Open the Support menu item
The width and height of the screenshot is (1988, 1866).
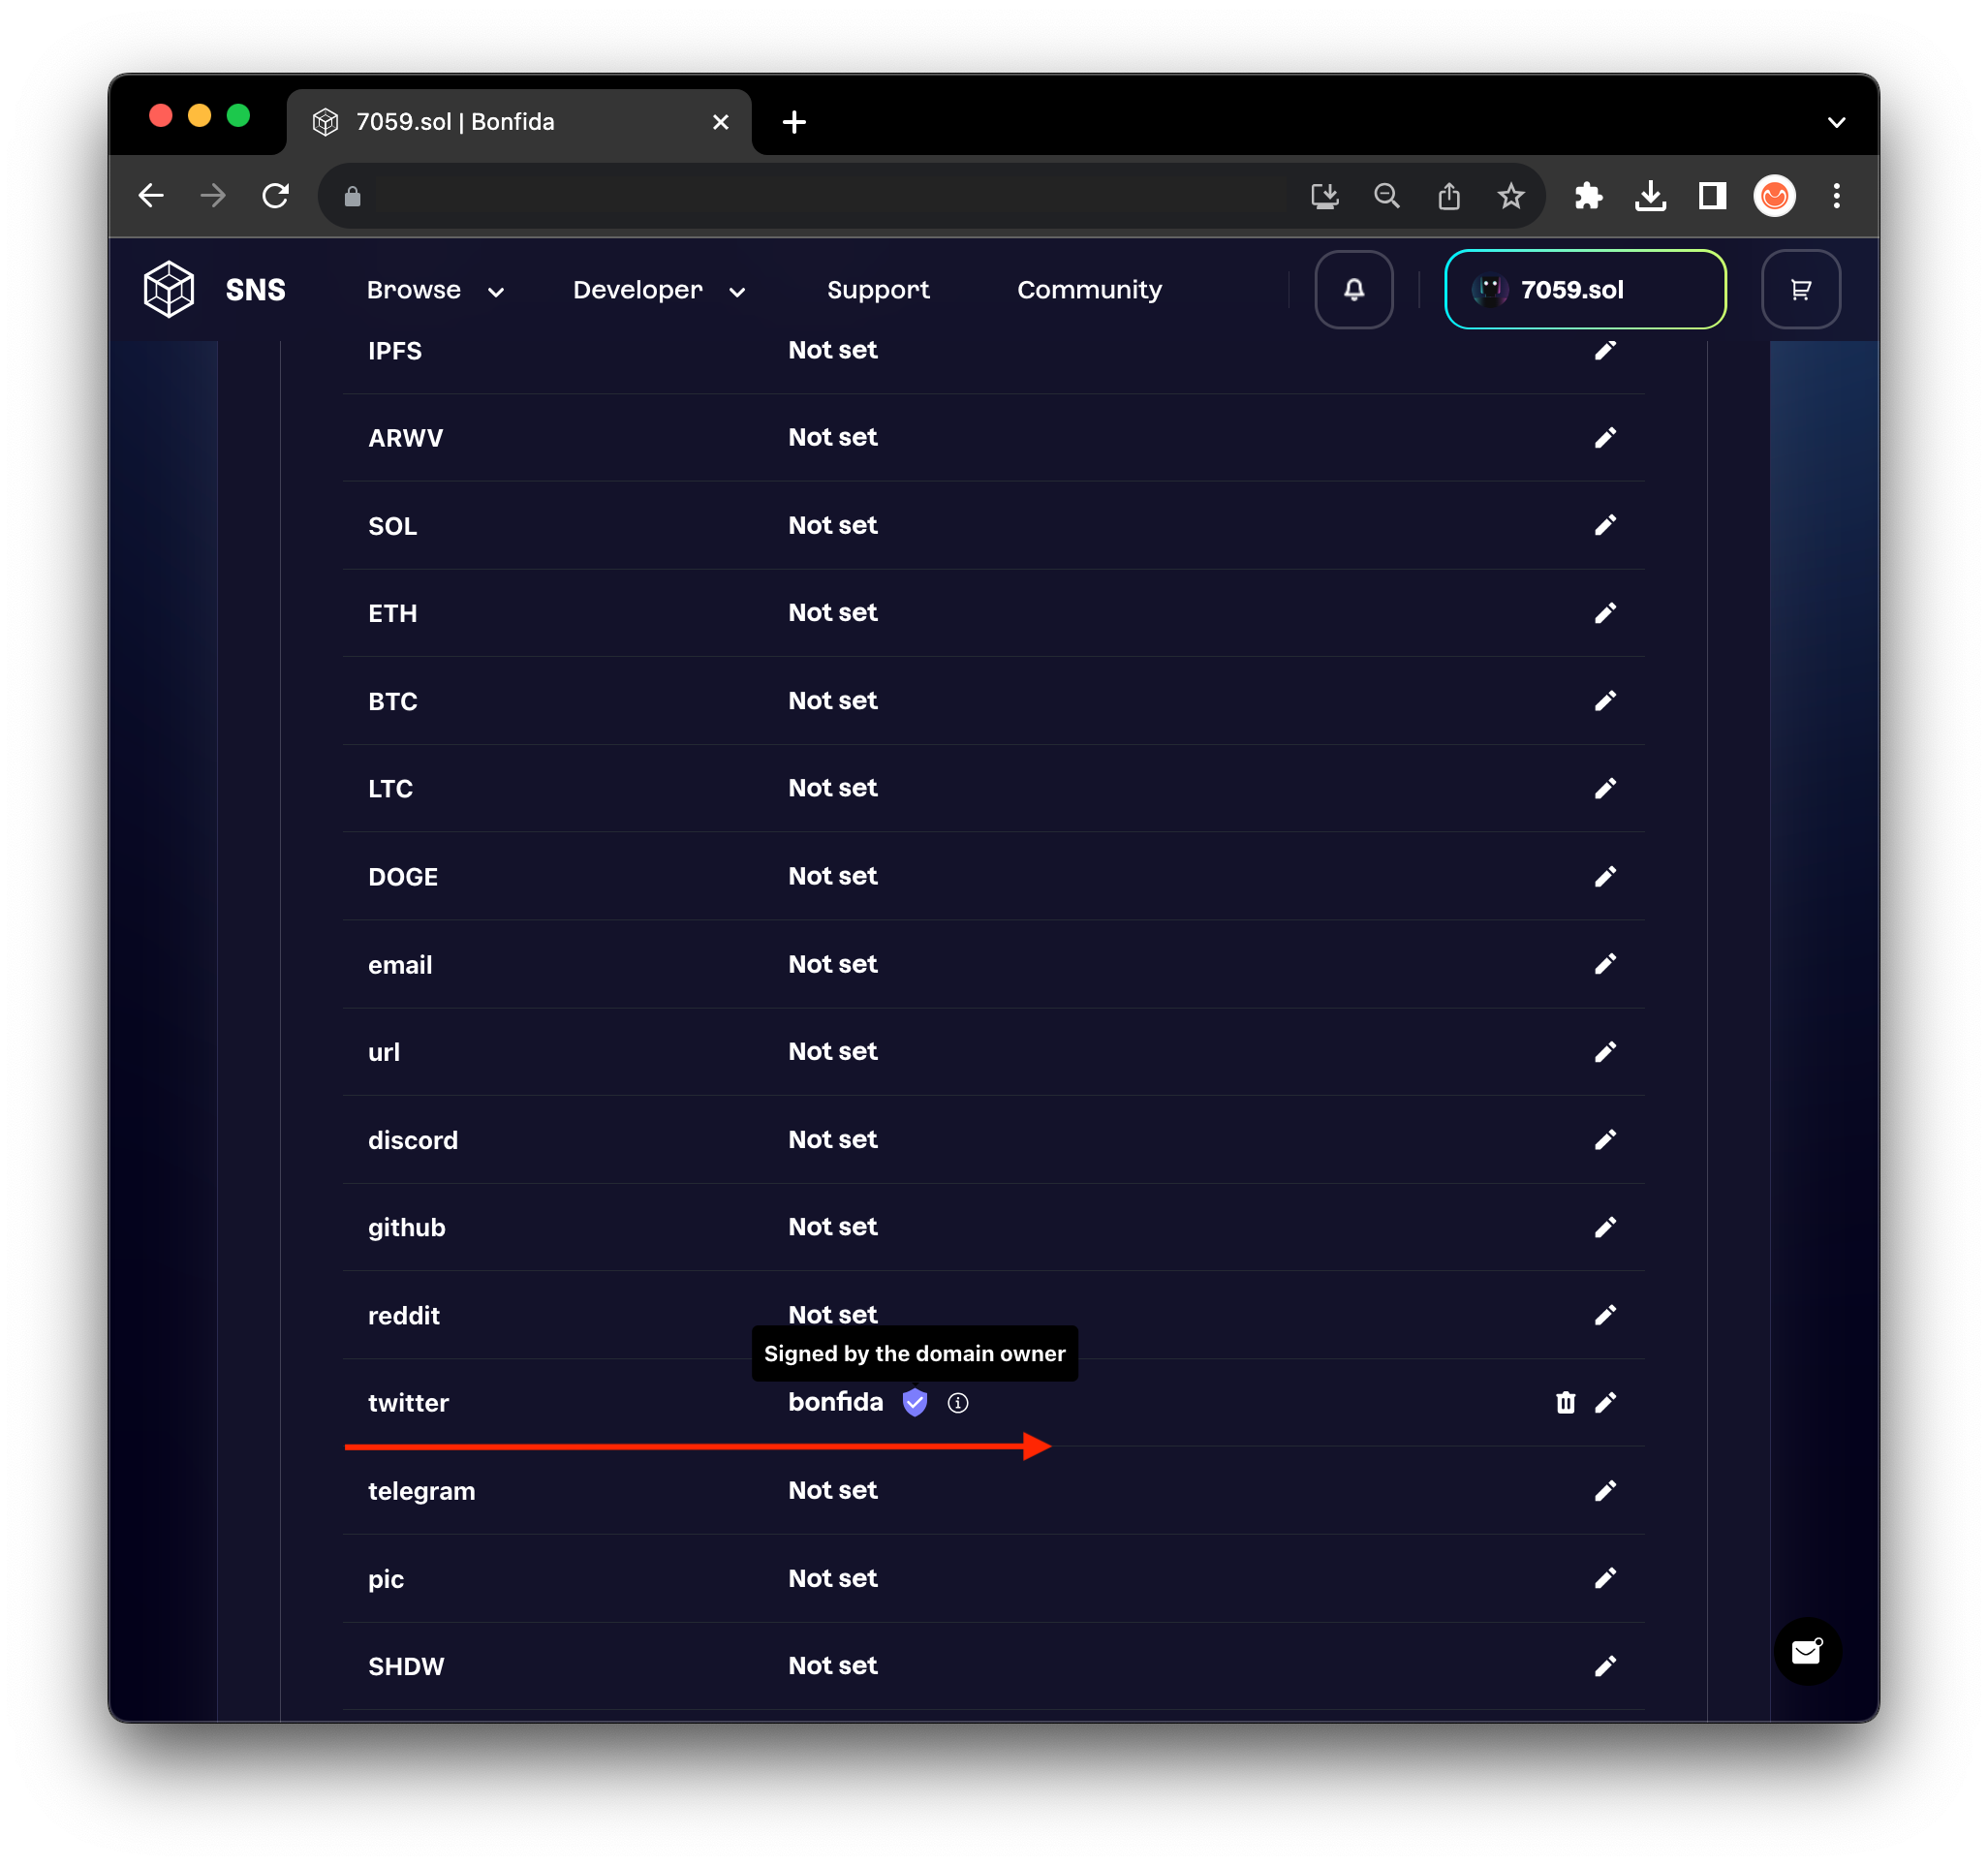tap(877, 290)
